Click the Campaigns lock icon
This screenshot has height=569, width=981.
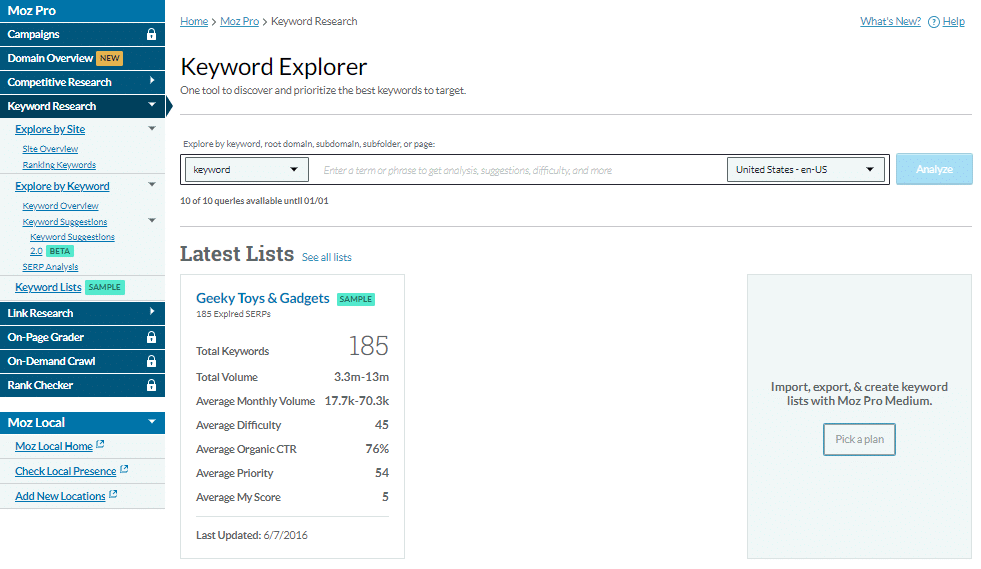pos(151,34)
